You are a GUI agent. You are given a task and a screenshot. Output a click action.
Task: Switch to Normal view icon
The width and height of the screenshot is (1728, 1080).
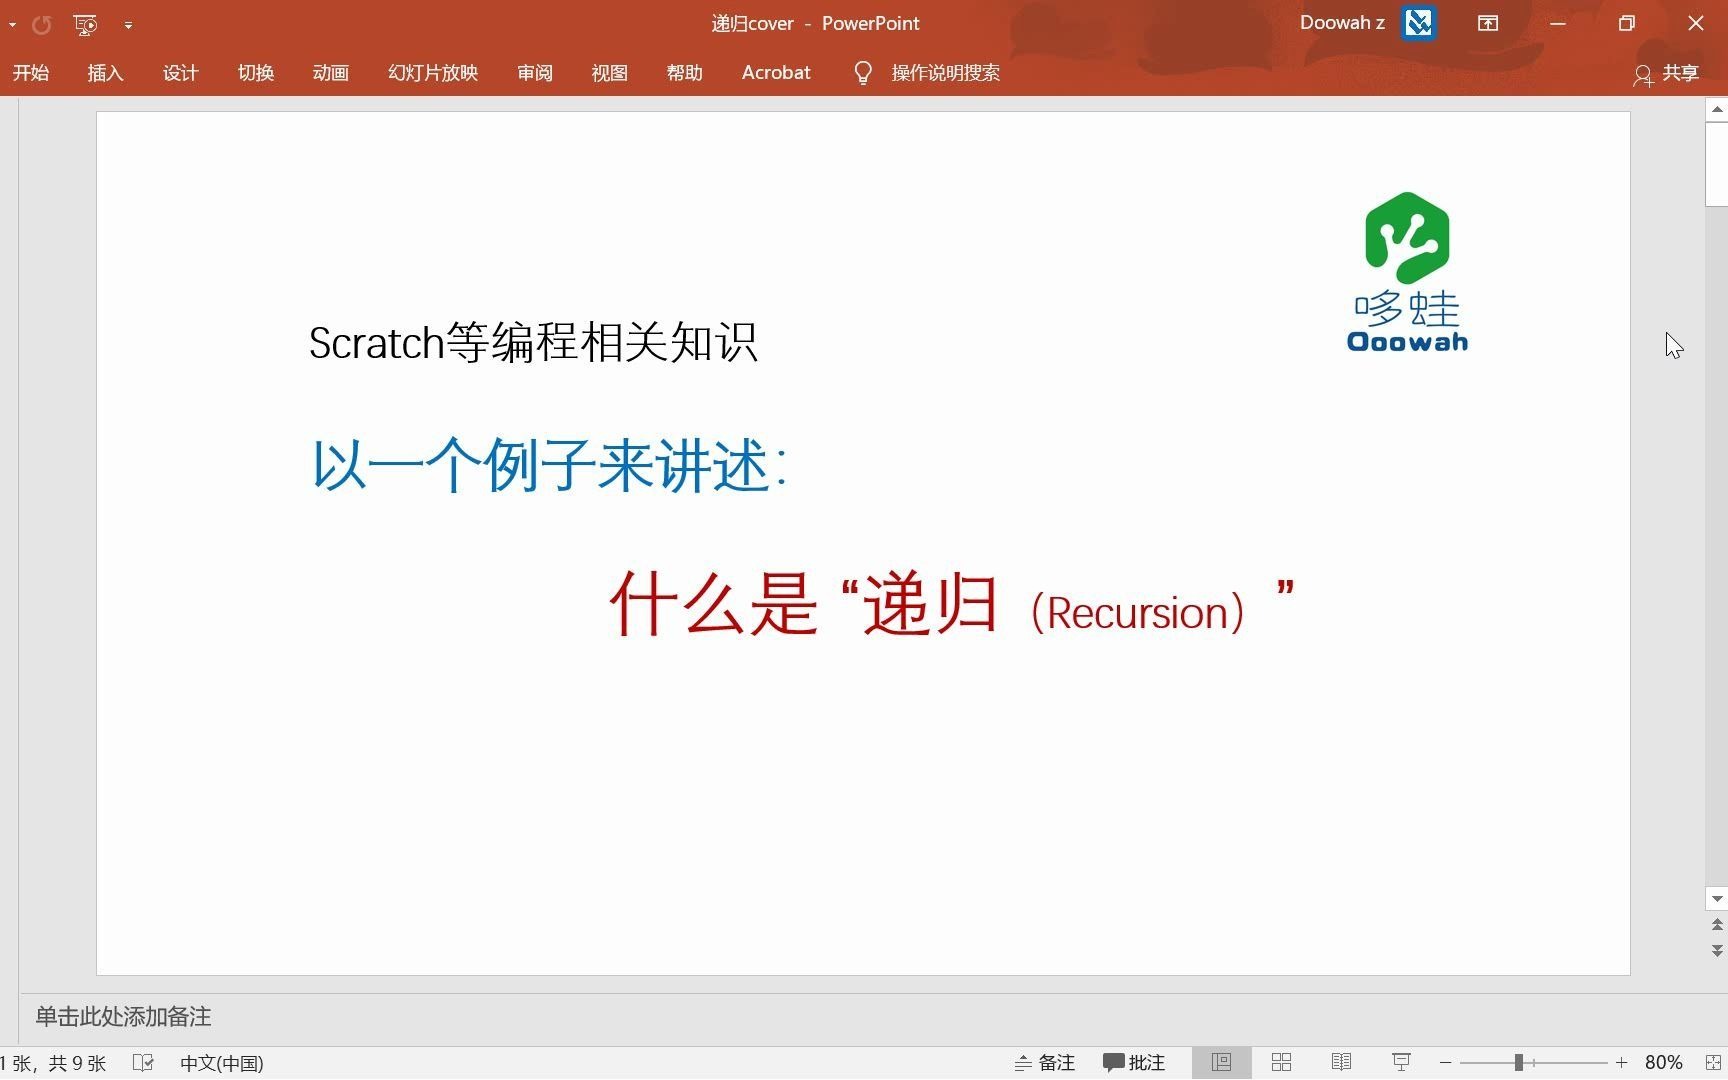1221,1063
